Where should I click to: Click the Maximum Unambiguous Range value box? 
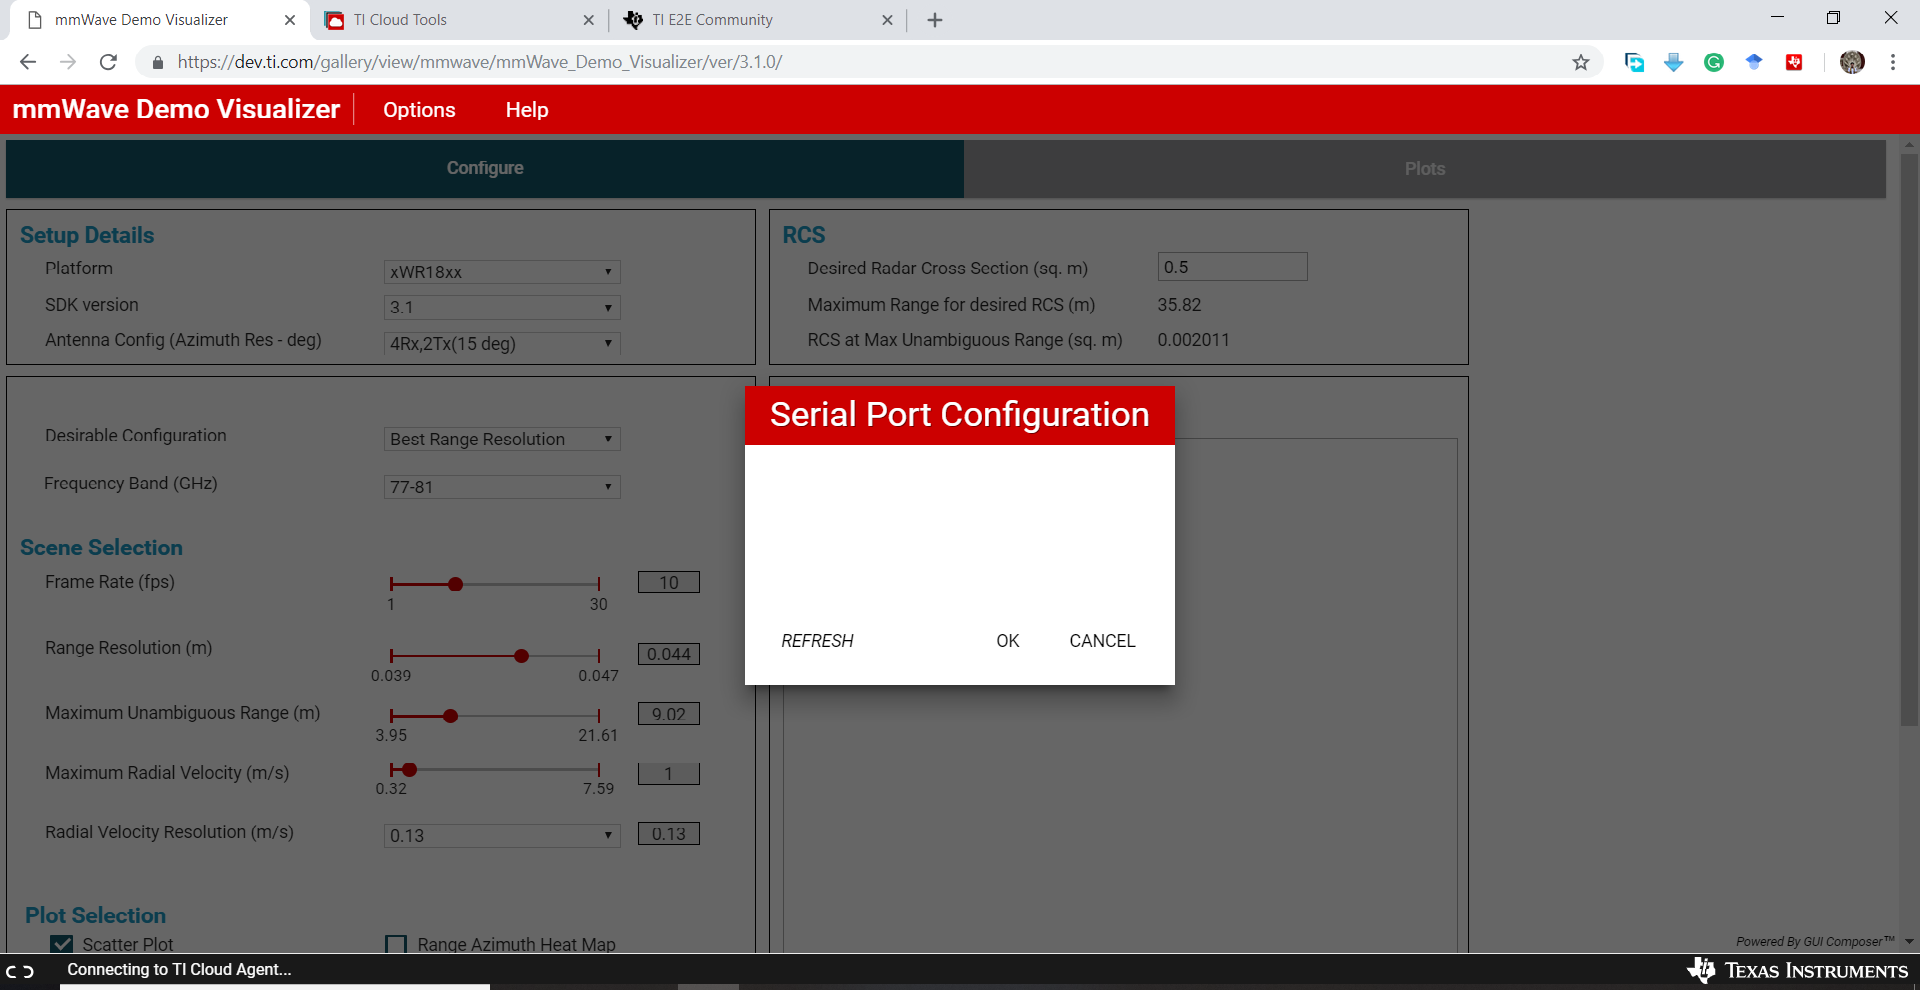pyautogui.click(x=669, y=714)
